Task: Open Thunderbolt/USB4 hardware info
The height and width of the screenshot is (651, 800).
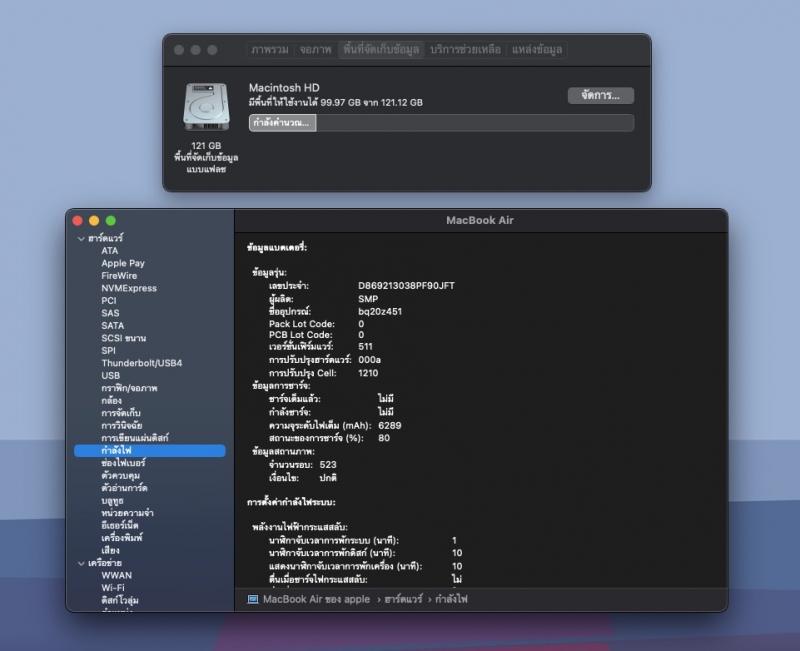Action: 141,363
